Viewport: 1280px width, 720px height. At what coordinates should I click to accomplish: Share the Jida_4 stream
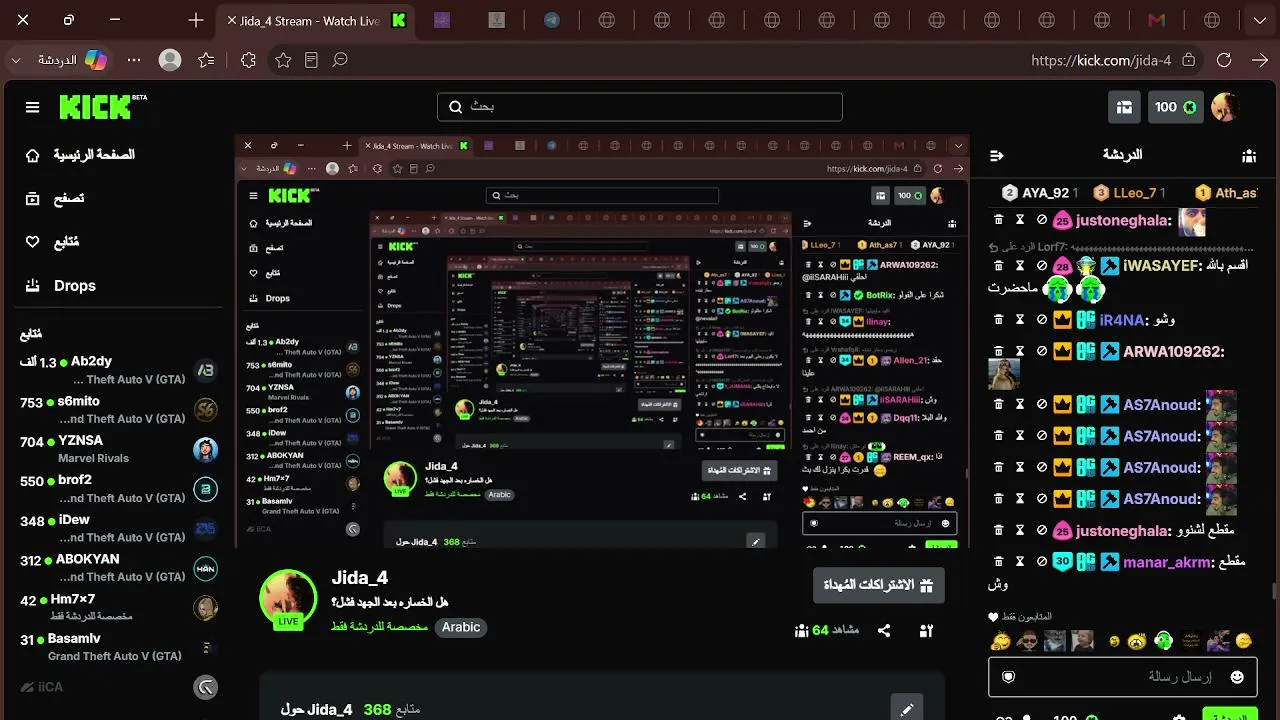pos(884,631)
